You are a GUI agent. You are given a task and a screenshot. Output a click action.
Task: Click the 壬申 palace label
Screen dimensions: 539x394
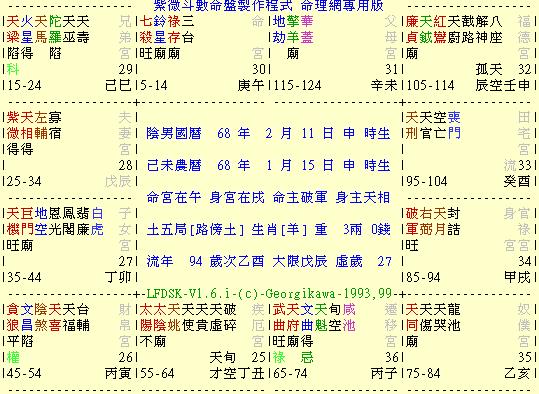coord(517,86)
